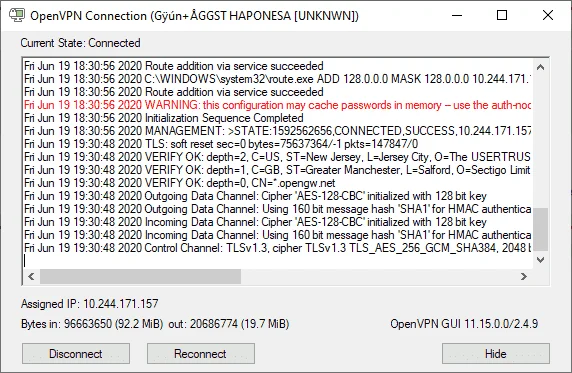This screenshot has height=373, width=572.
Task: Click the log scroll up arrow
Action: coord(541,67)
